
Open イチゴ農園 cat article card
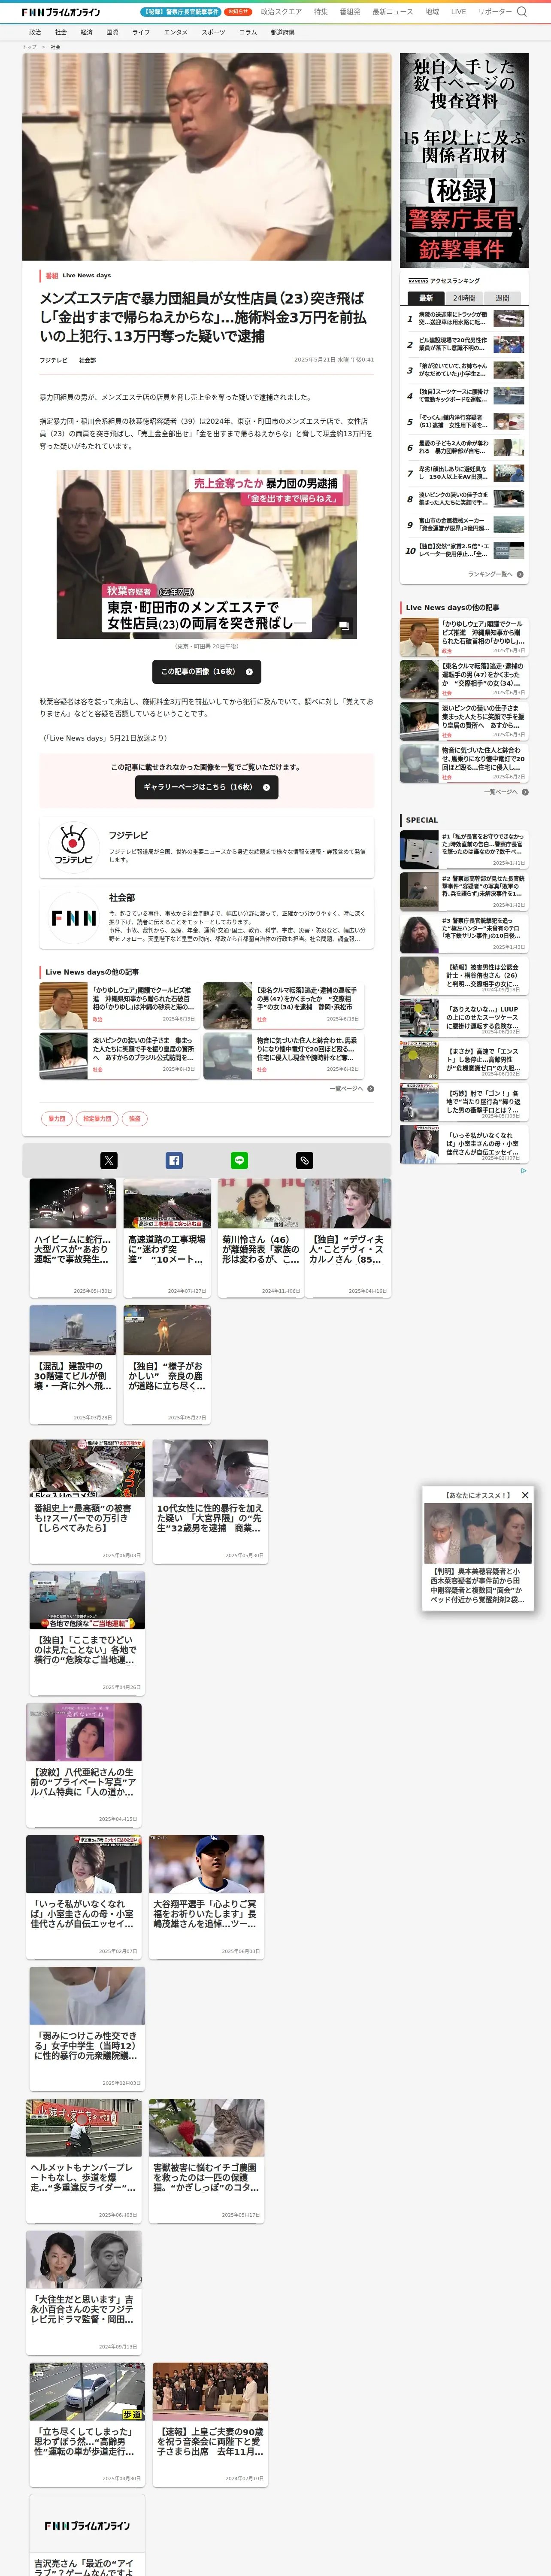coord(207,2160)
